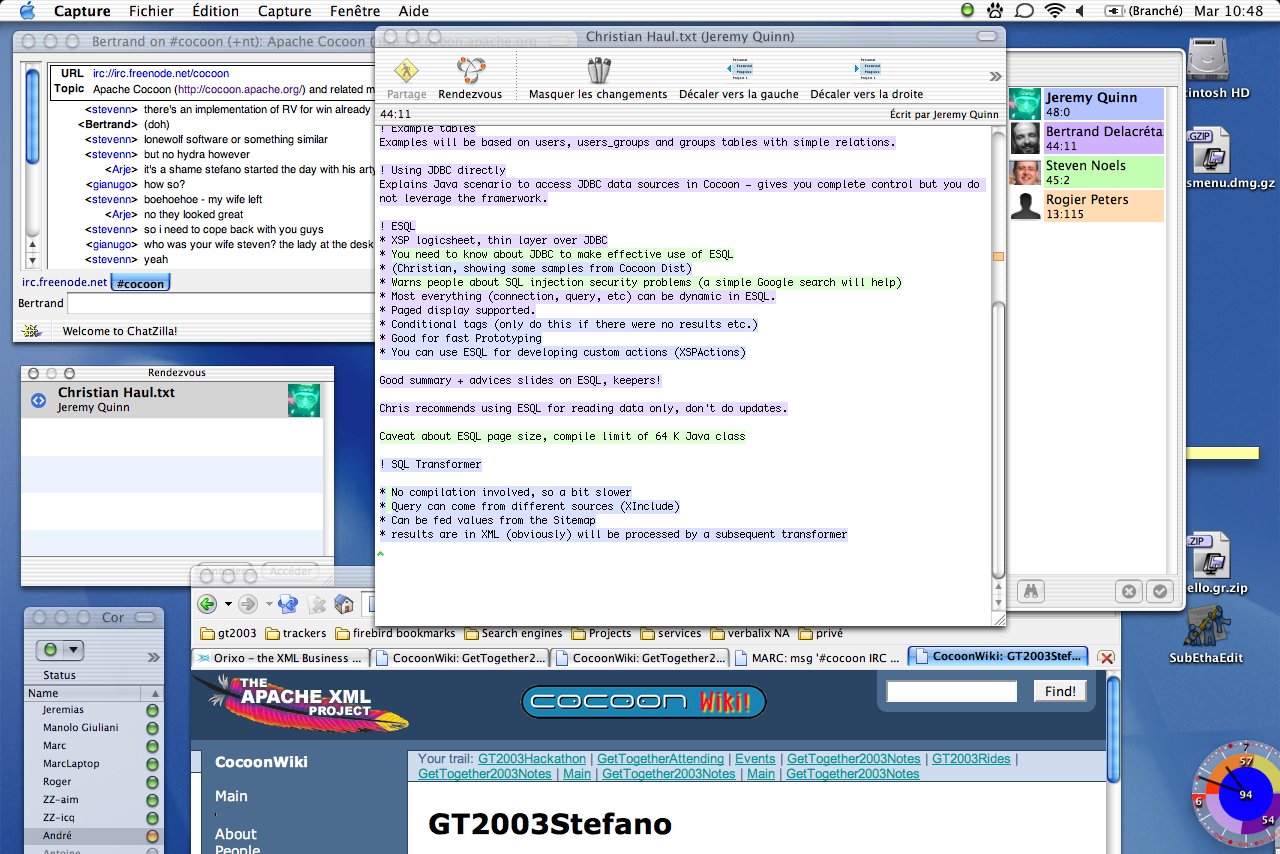Click the ChatZilla status bar icon
The height and width of the screenshot is (854, 1280).
[x=30, y=331]
